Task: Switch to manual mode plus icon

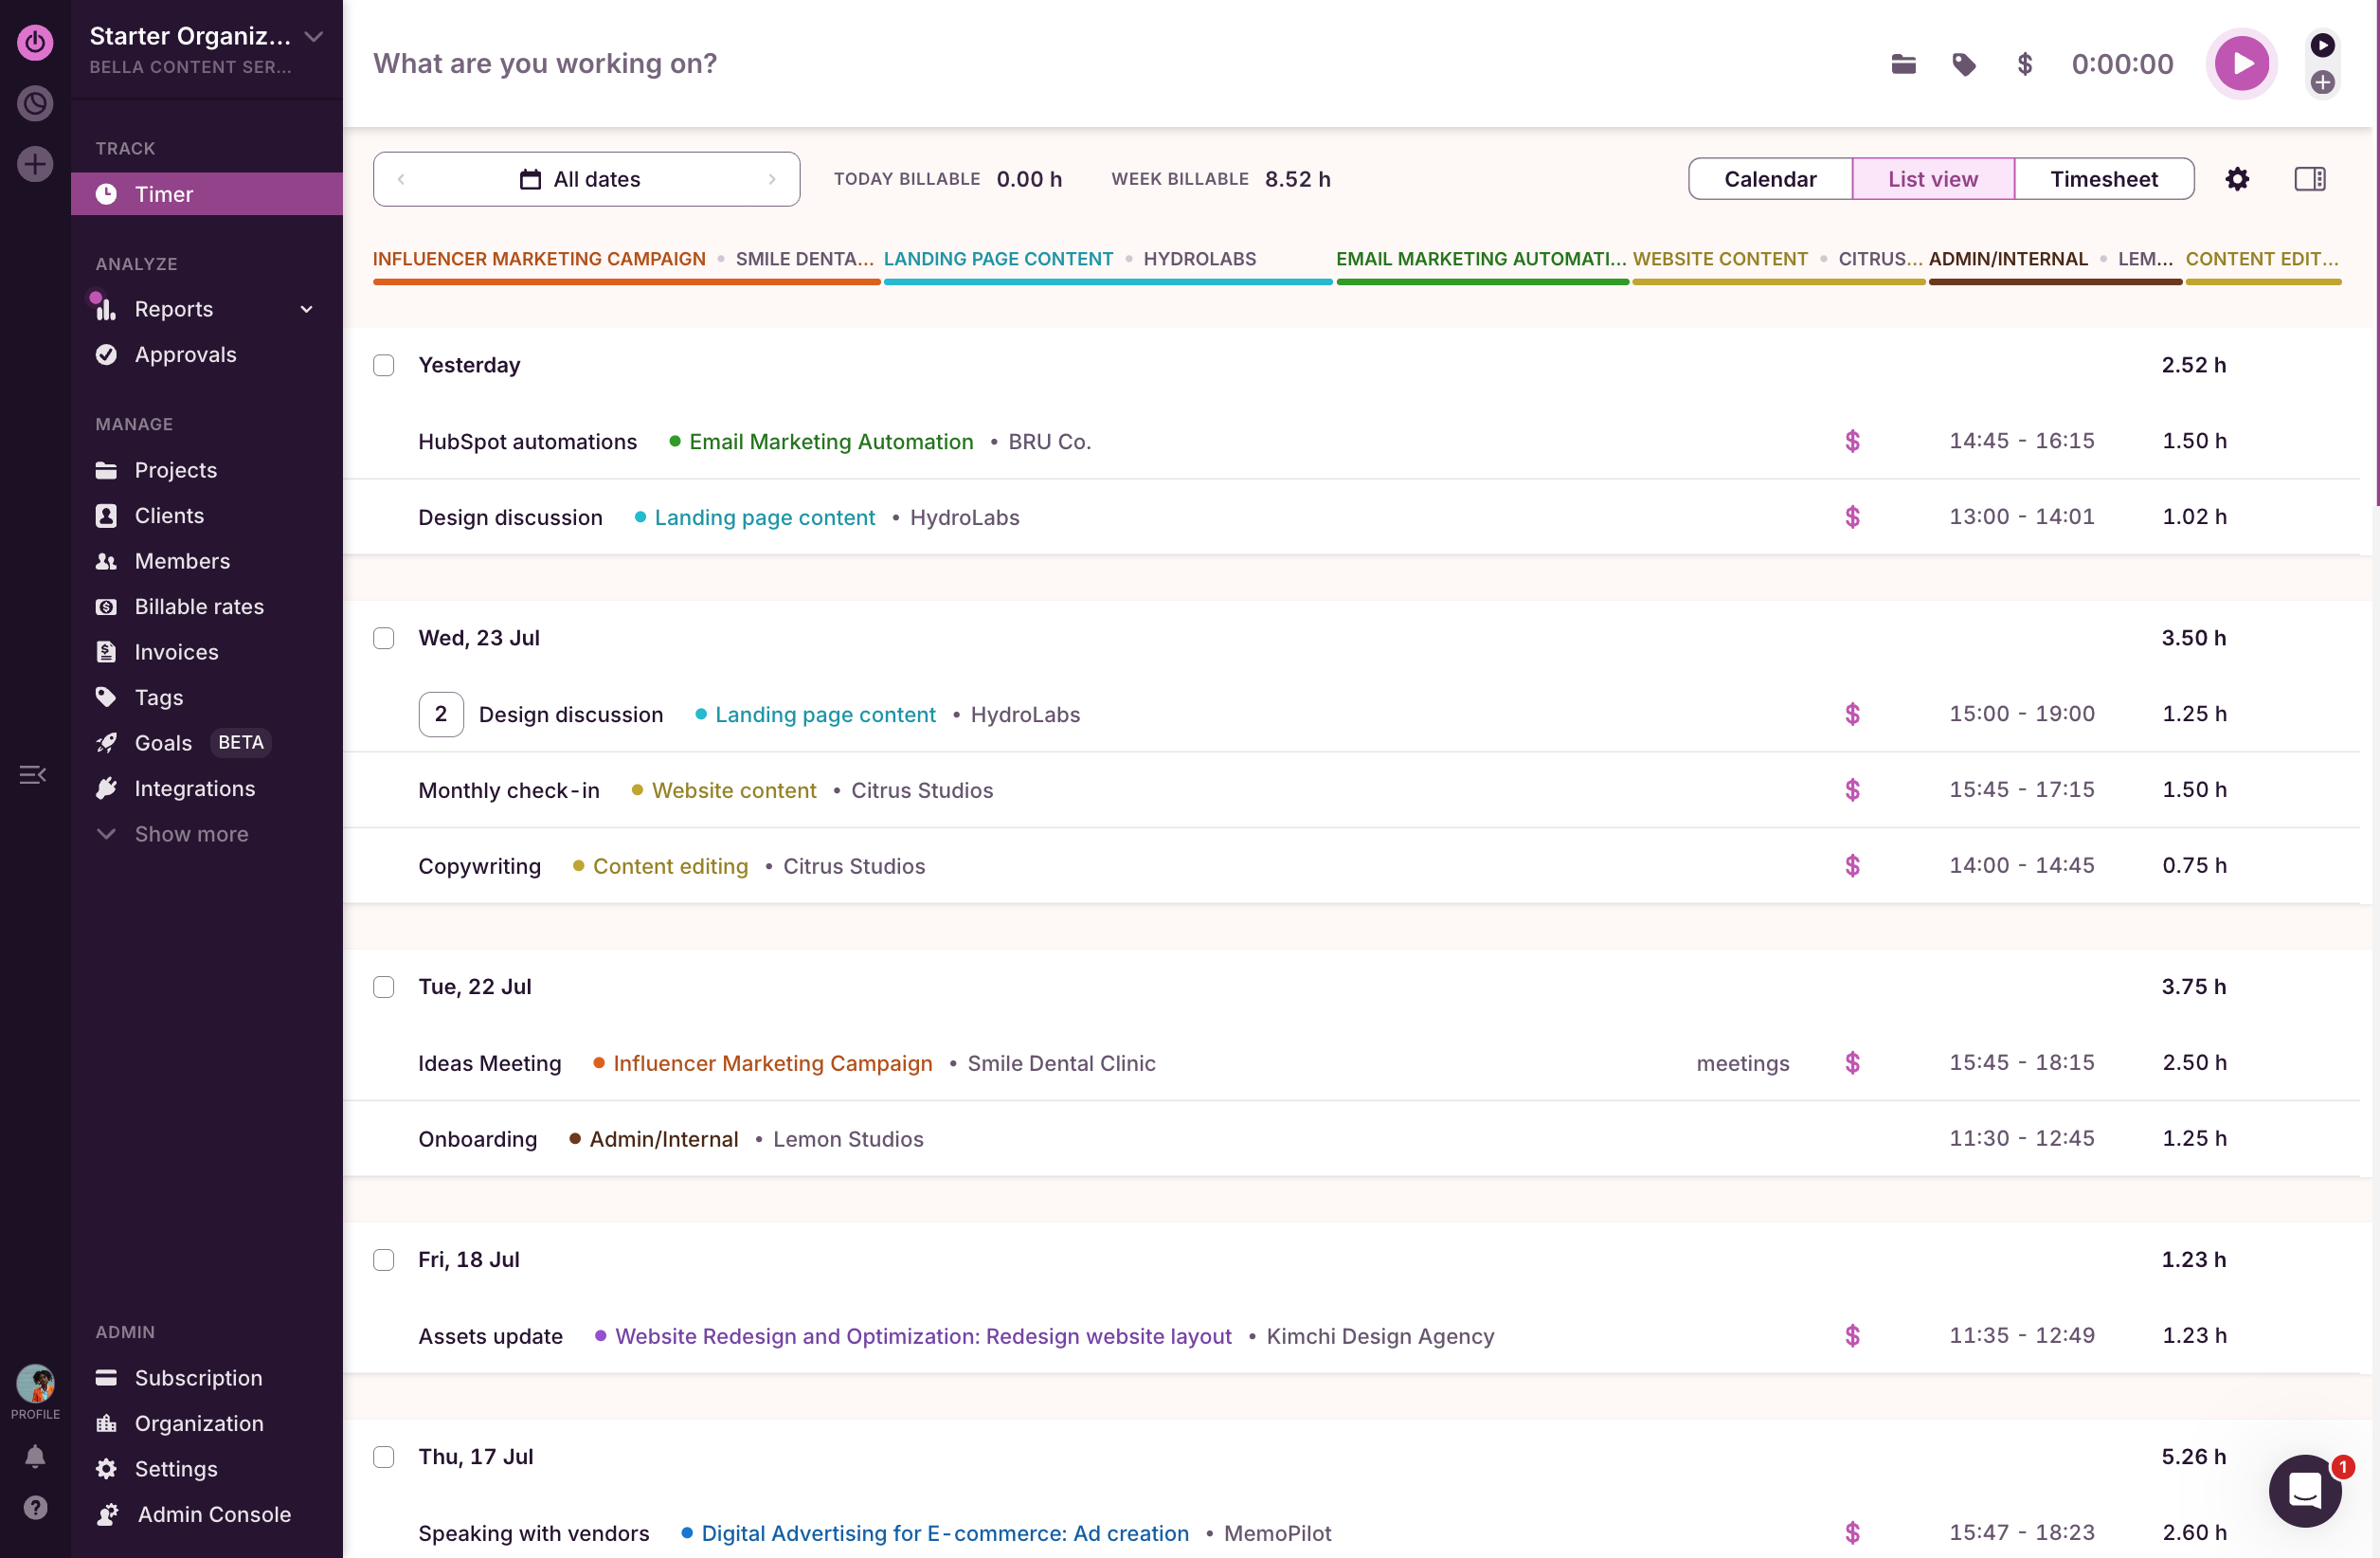Action: point(2323,83)
